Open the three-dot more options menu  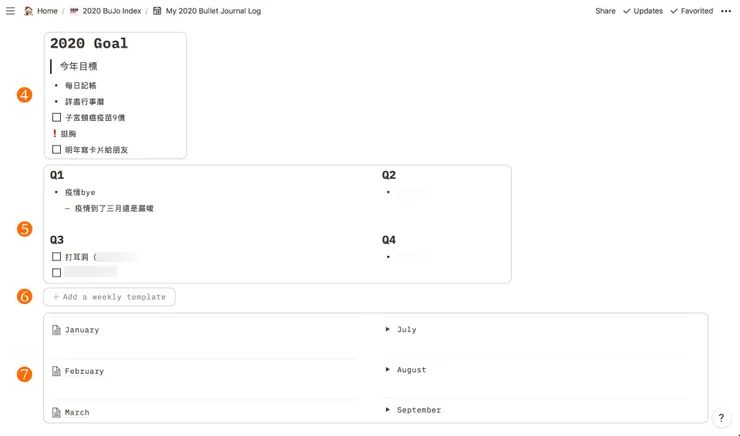pyautogui.click(x=726, y=11)
